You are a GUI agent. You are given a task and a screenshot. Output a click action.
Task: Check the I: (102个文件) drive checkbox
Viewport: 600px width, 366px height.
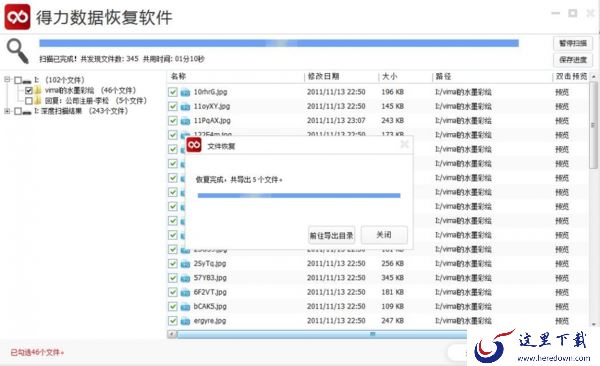(x=18, y=80)
